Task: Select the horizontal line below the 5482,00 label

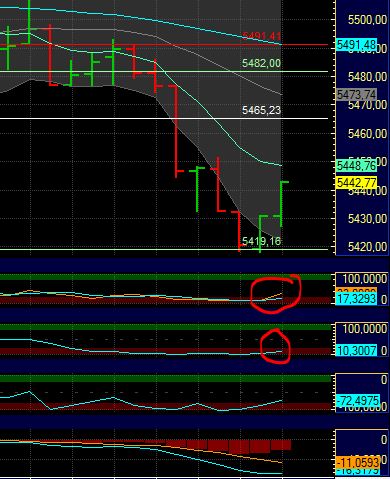Action: (x=164, y=71)
